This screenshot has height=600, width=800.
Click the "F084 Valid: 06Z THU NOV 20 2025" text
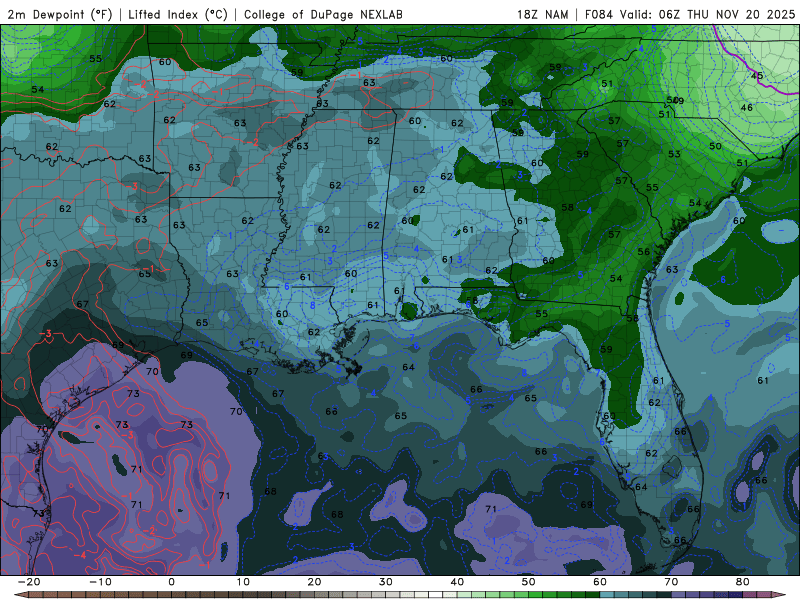click(x=690, y=14)
